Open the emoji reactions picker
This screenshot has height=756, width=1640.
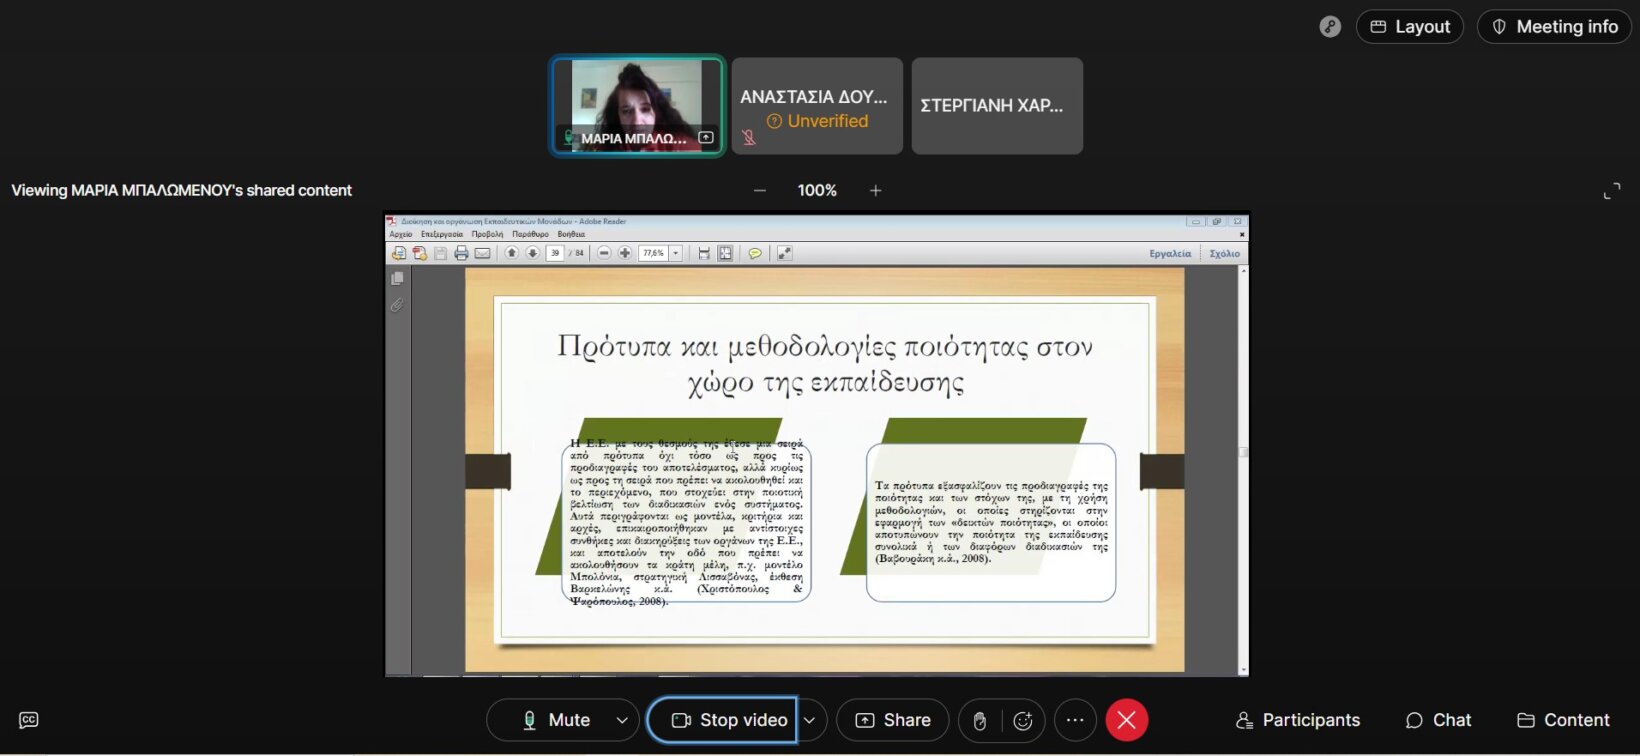point(1022,721)
